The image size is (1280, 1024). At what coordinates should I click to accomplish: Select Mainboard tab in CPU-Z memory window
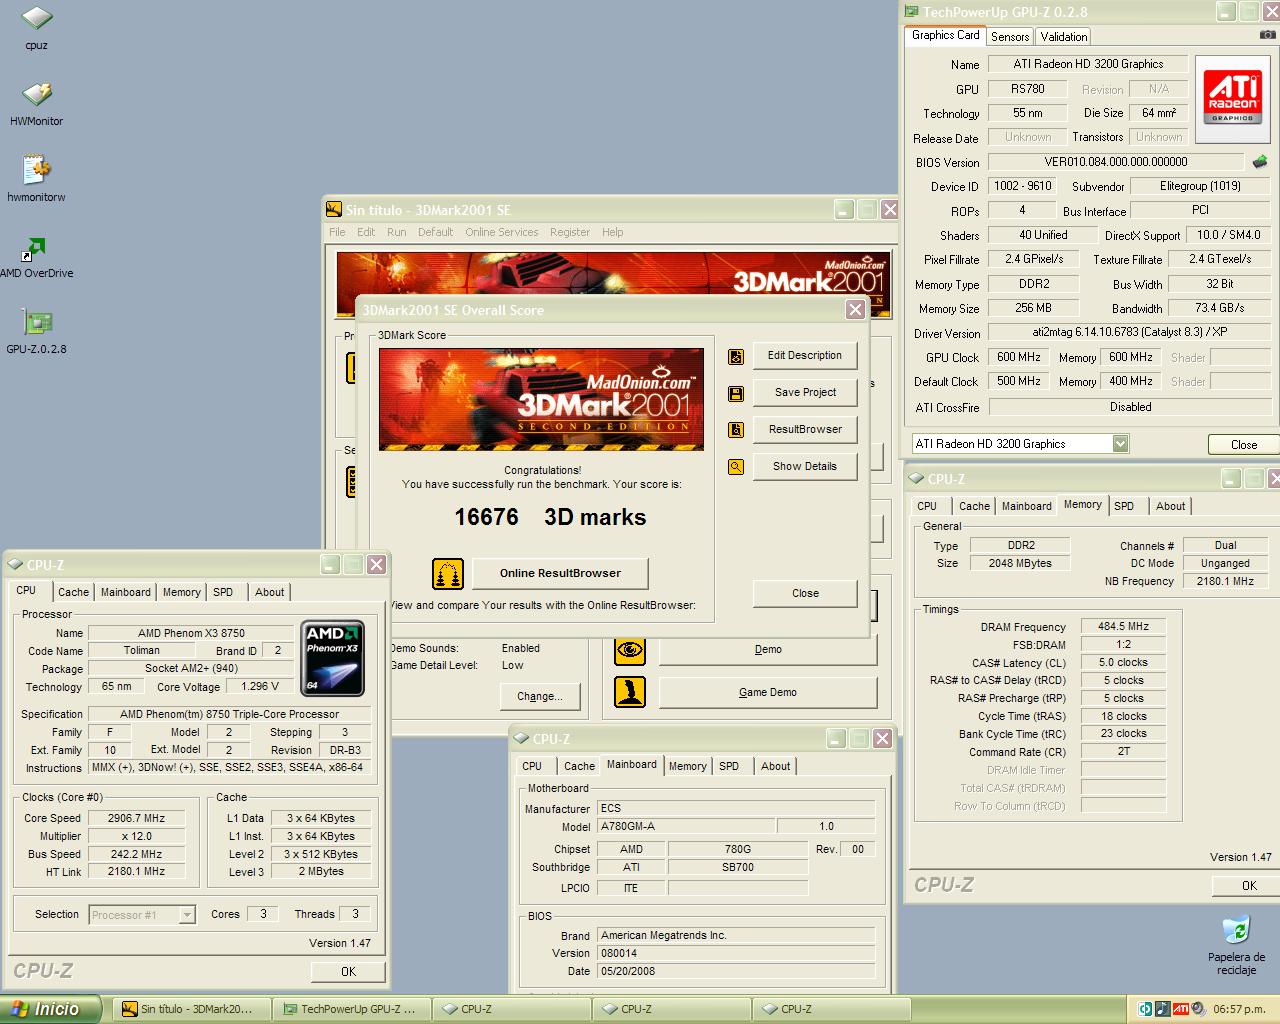[x=1027, y=506]
